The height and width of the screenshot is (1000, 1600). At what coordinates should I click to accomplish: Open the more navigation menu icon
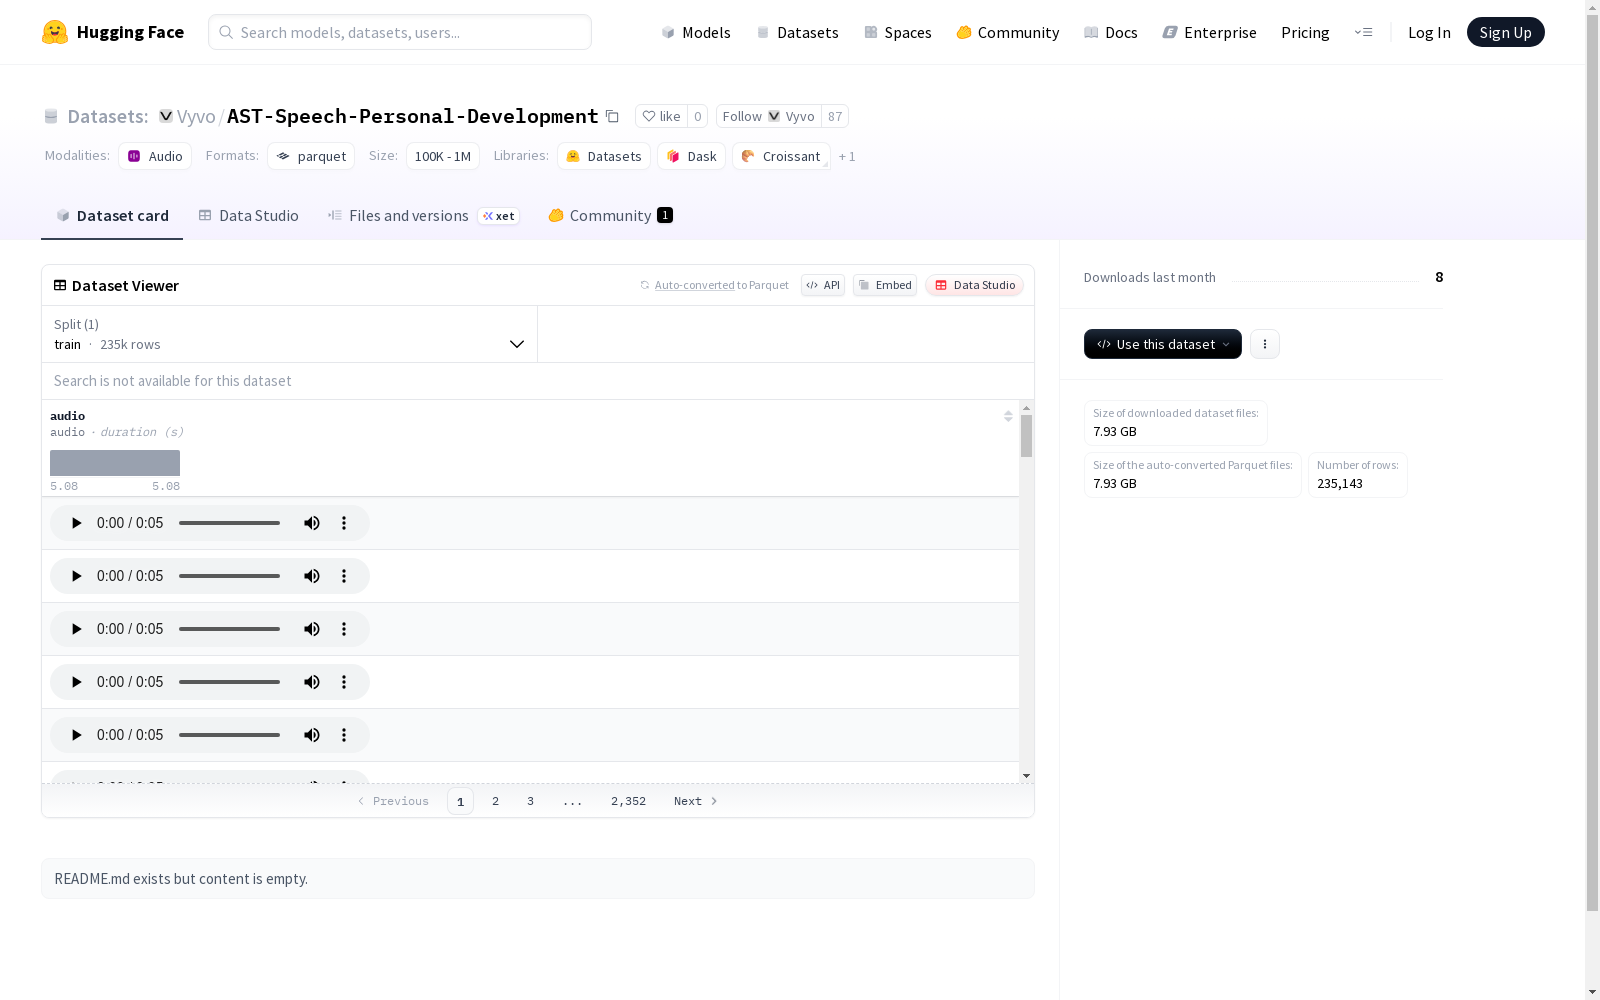[1363, 32]
